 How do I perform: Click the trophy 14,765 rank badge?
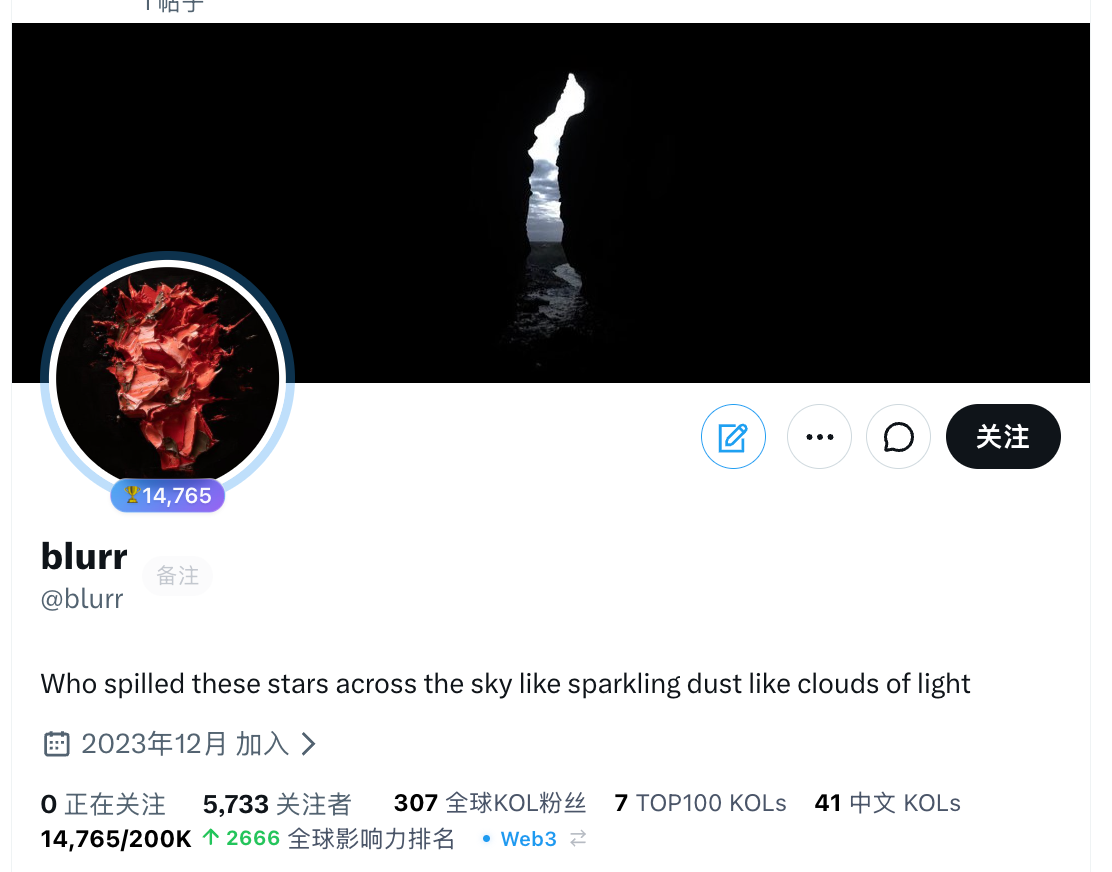pos(168,496)
